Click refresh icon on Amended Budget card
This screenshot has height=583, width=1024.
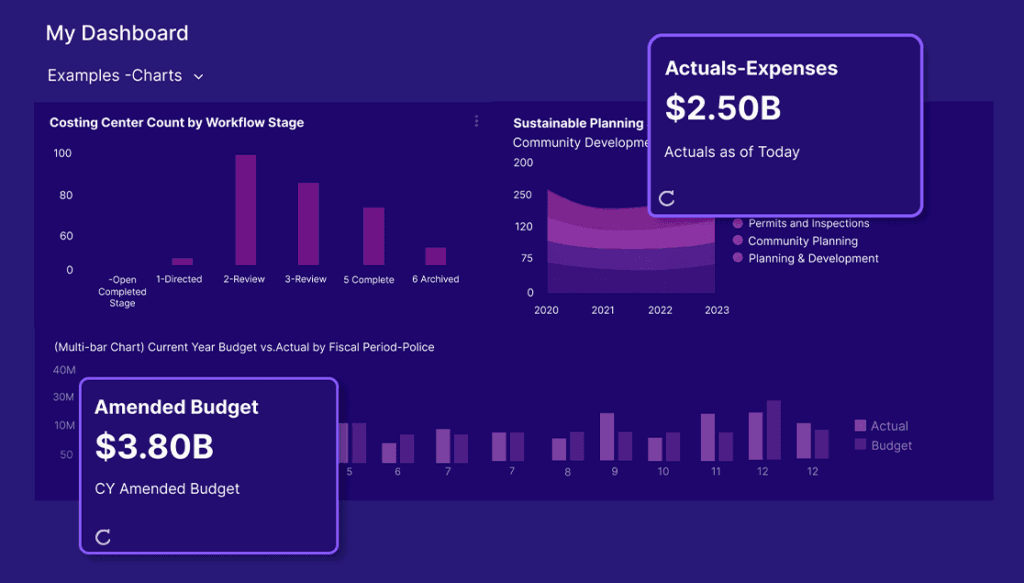pos(103,537)
